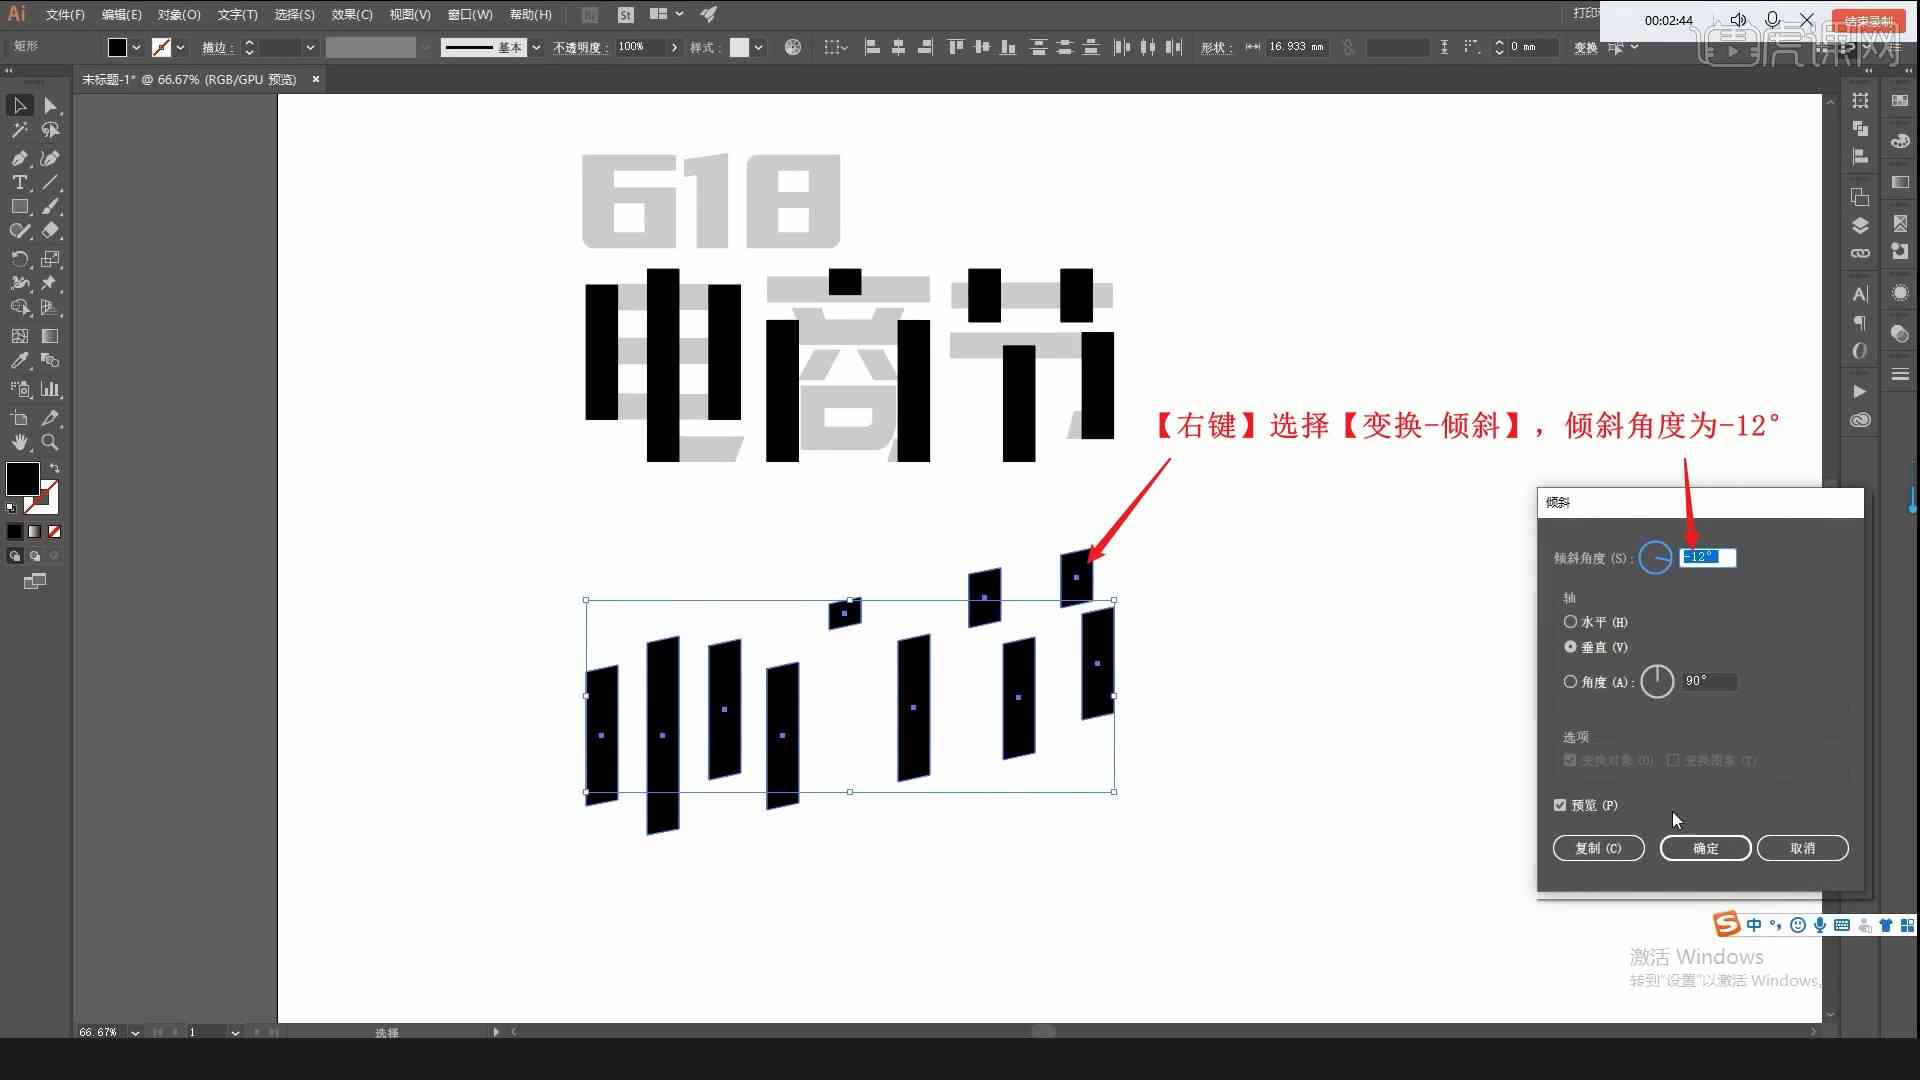The height and width of the screenshot is (1080, 1920).
Task: Click 确定 to confirm shear transform
Action: point(1705,848)
